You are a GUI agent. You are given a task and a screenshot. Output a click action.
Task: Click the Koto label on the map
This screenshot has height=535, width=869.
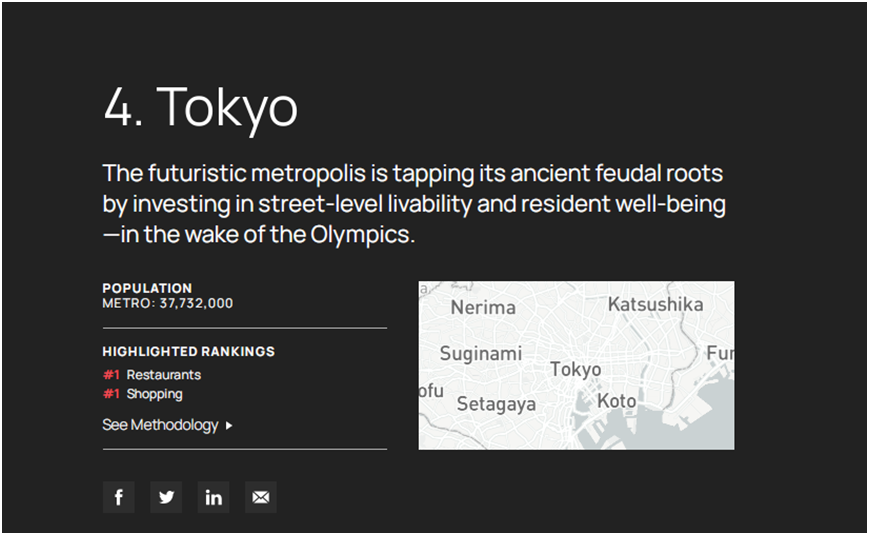tap(616, 401)
